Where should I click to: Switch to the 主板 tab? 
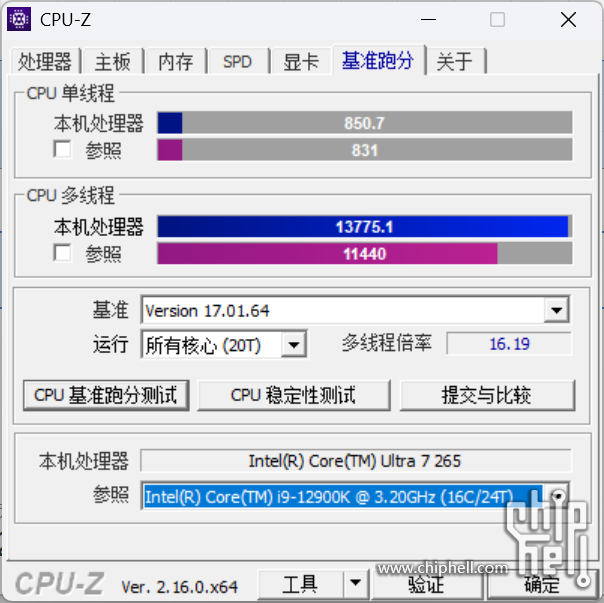[x=113, y=61]
